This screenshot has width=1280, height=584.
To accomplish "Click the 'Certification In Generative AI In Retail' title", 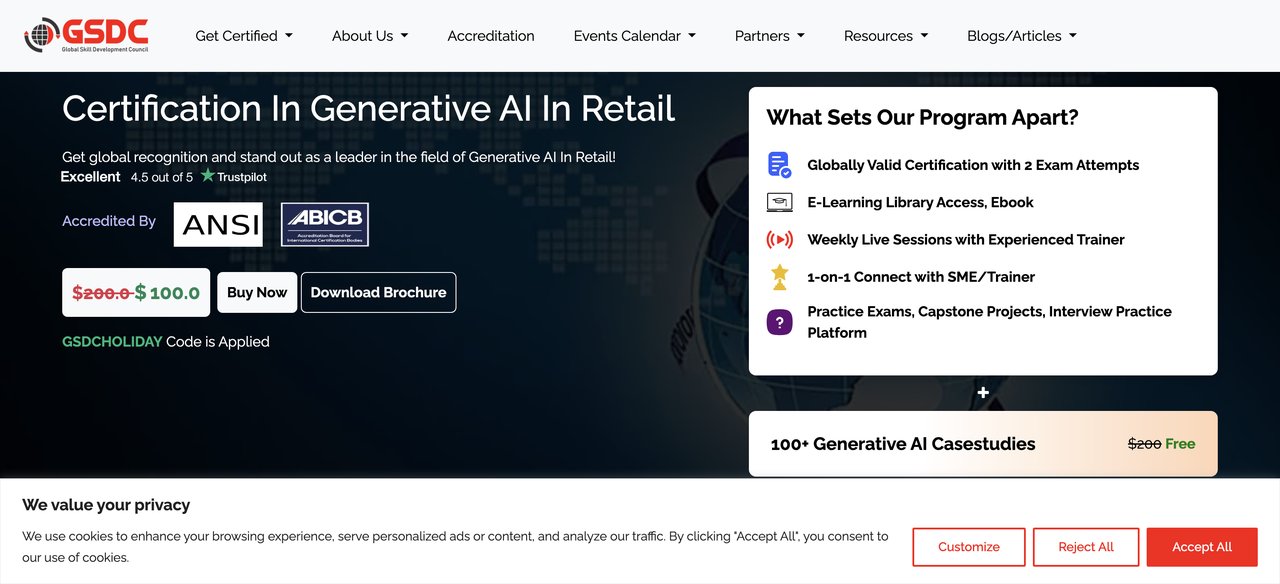I will tap(369, 108).
